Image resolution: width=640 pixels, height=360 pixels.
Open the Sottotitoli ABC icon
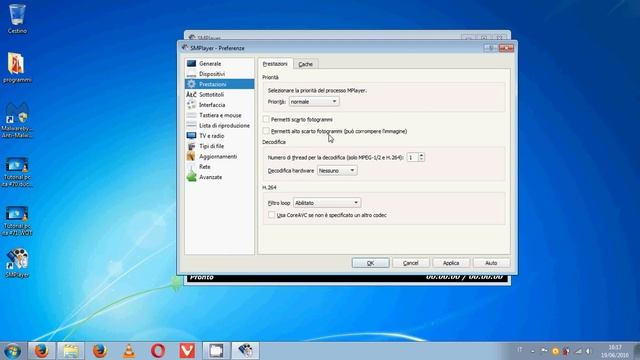coord(191,95)
